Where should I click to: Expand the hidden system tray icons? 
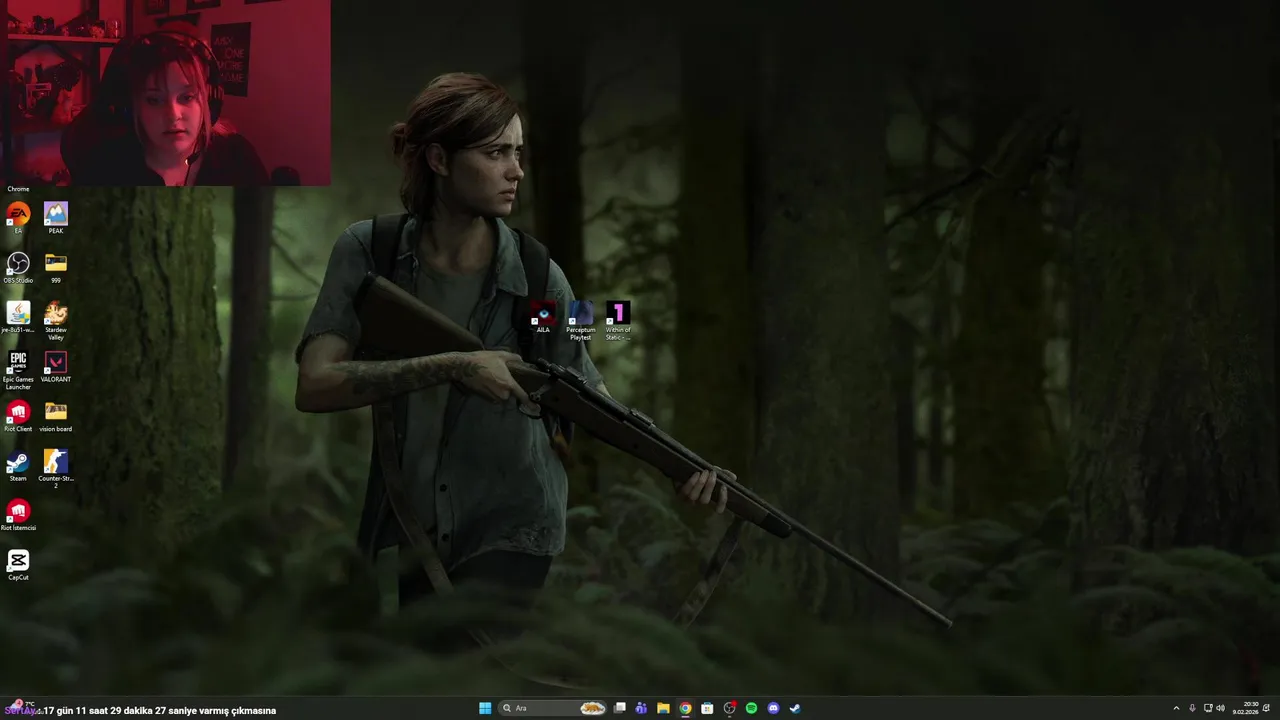tap(1176, 708)
